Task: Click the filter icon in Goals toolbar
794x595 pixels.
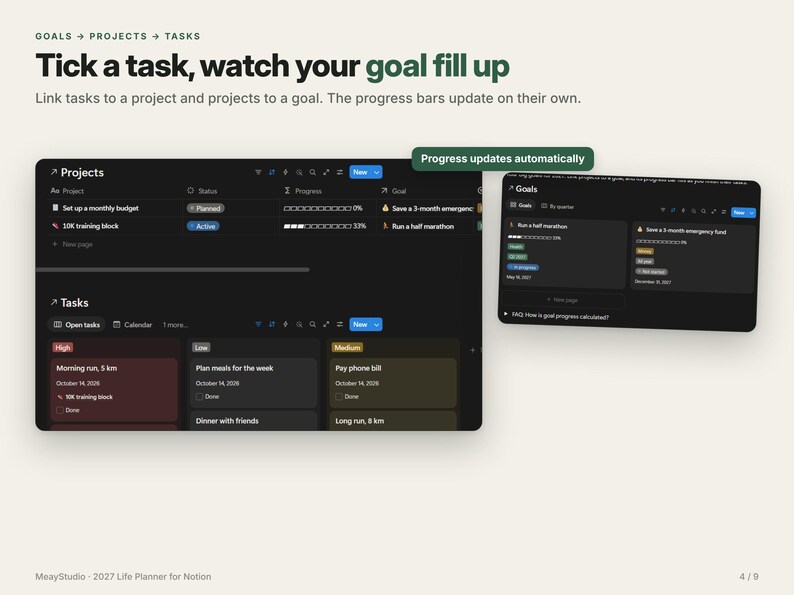Action: (663, 210)
